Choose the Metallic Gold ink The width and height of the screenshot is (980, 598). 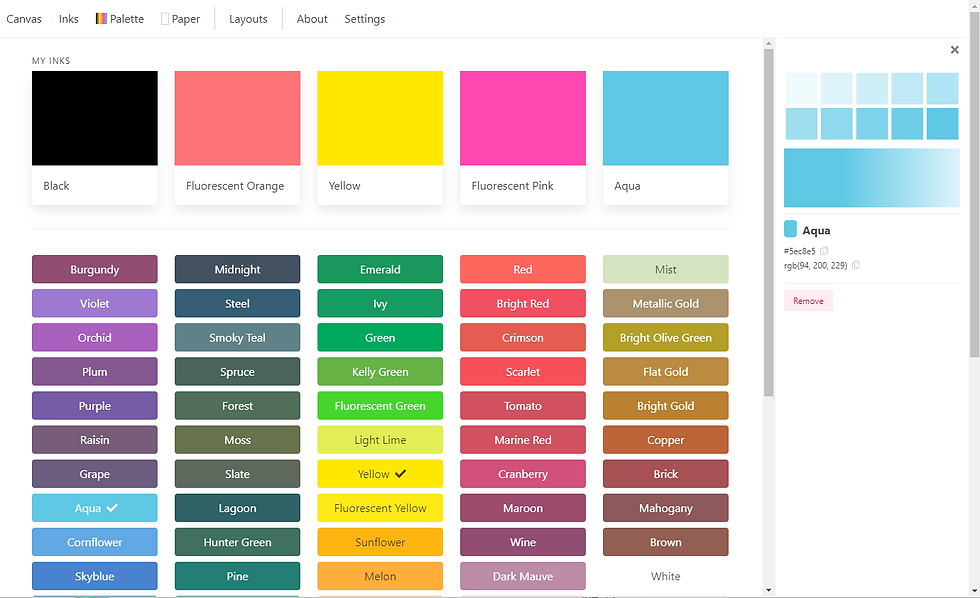tap(666, 303)
